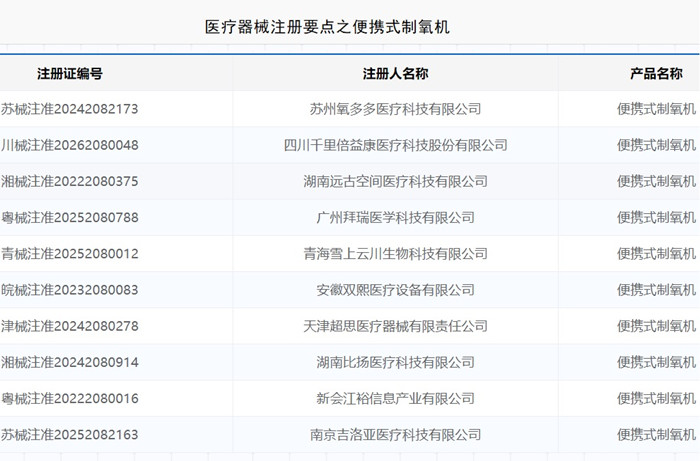Screen dimensions: 700x461
Task: Click 便携式制氧机 in the 湖南远古空间 row
Action: click(656, 181)
